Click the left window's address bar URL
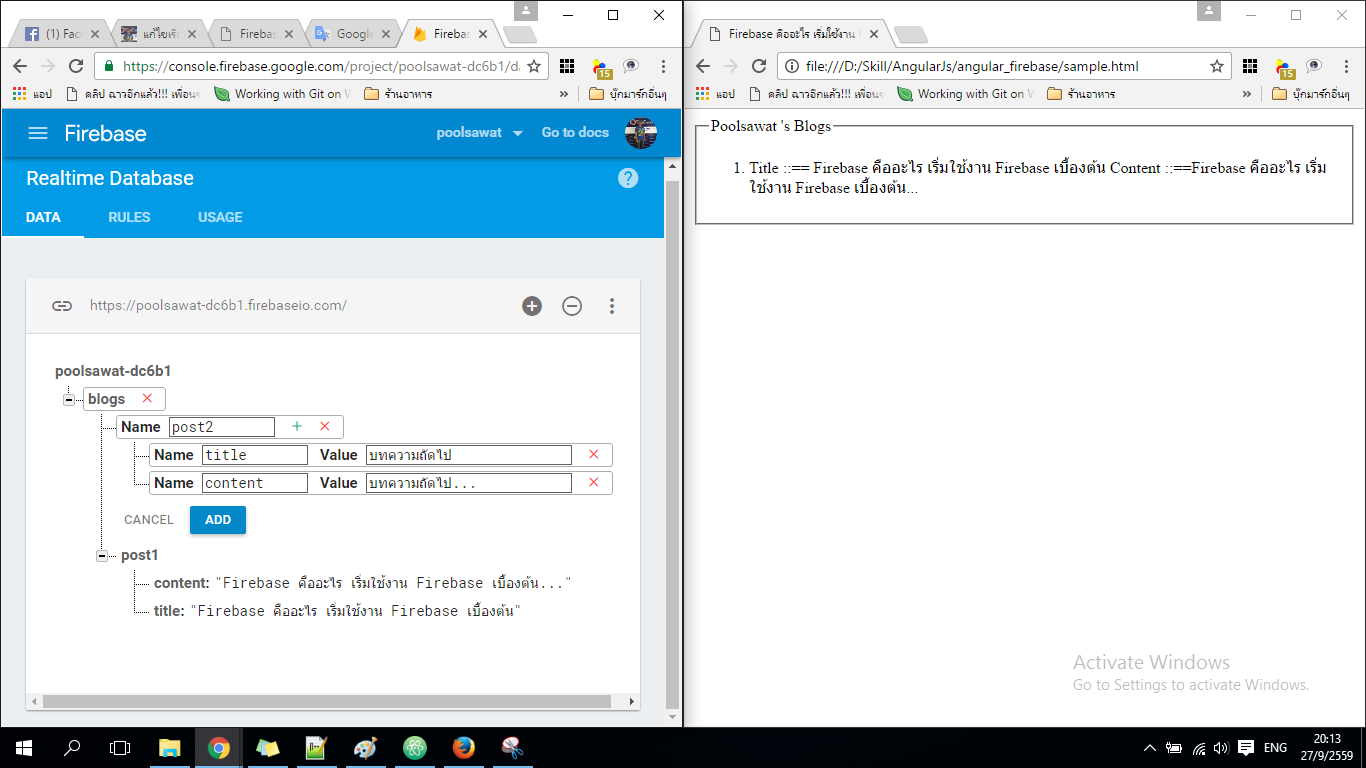The height and width of the screenshot is (768, 1366). click(321, 66)
